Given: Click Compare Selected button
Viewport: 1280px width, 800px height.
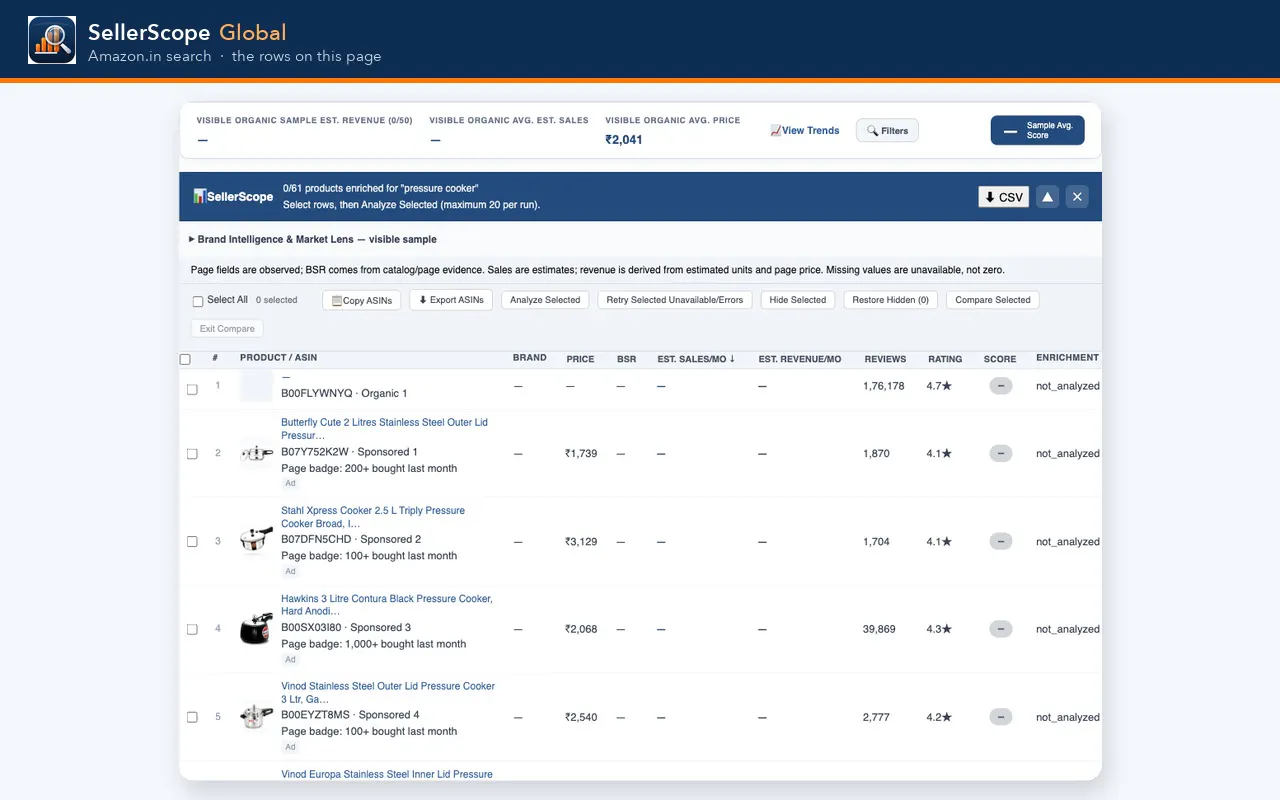Looking at the screenshot, I should click(x=993, y=300).
